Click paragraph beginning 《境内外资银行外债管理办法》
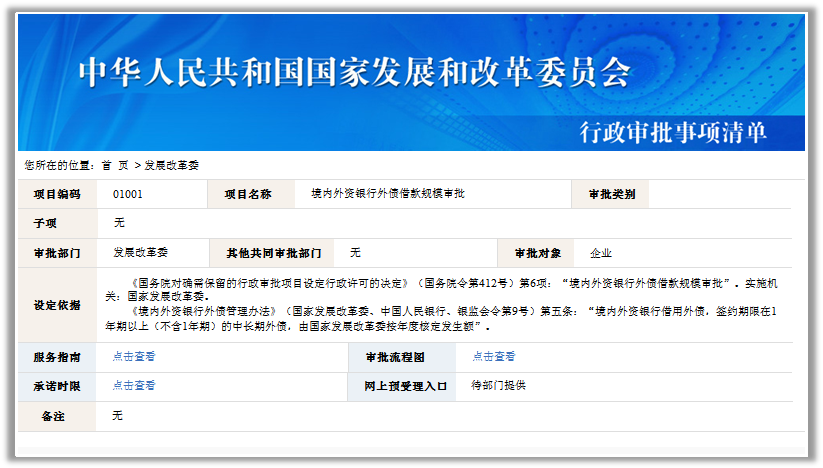This screenshot has width=823, height=468. pyautogui.click(x=441, y=318)
